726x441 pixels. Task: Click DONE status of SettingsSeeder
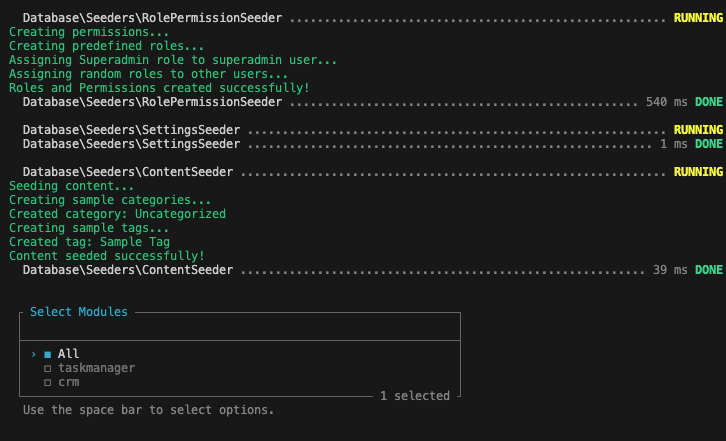click(709, 144)
